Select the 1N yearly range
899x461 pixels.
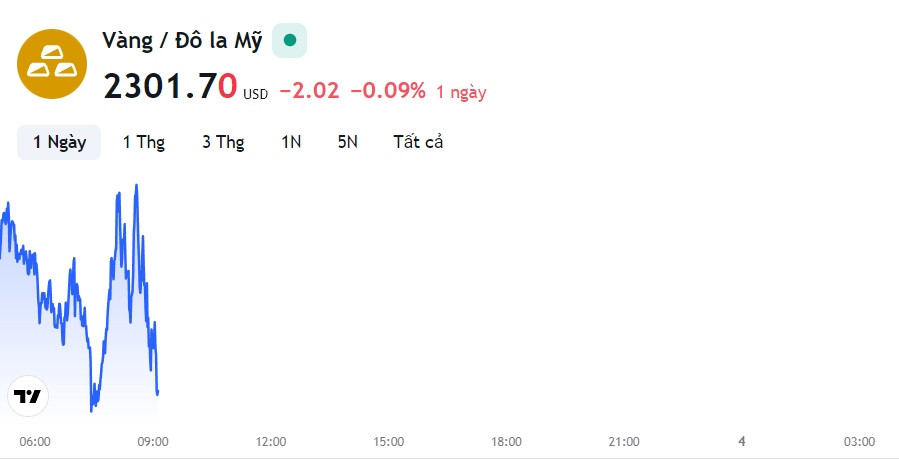[x=291, y=142]
